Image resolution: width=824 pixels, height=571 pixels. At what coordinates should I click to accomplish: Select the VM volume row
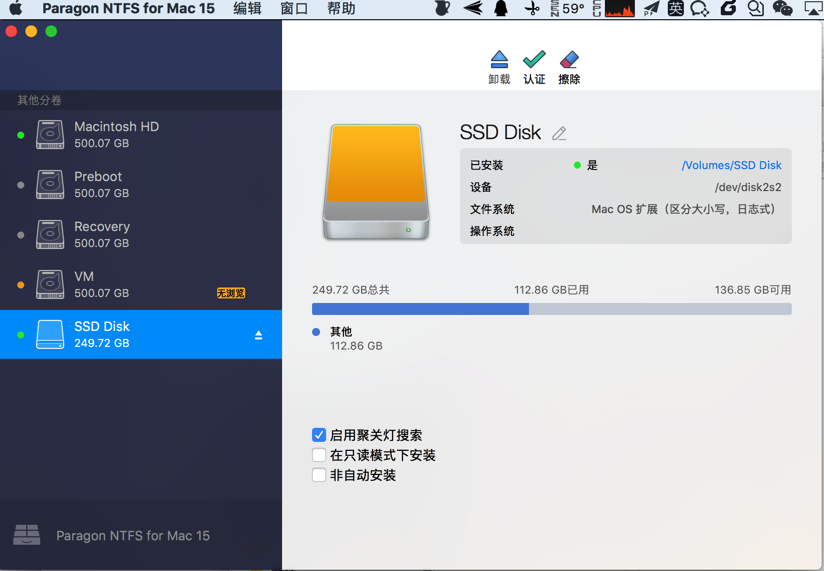tap(141, 284)
